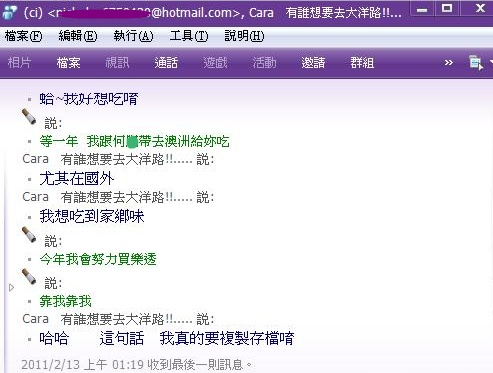Start a 視訊 video call
Viewport: 493px width, 373px height.
117,63
